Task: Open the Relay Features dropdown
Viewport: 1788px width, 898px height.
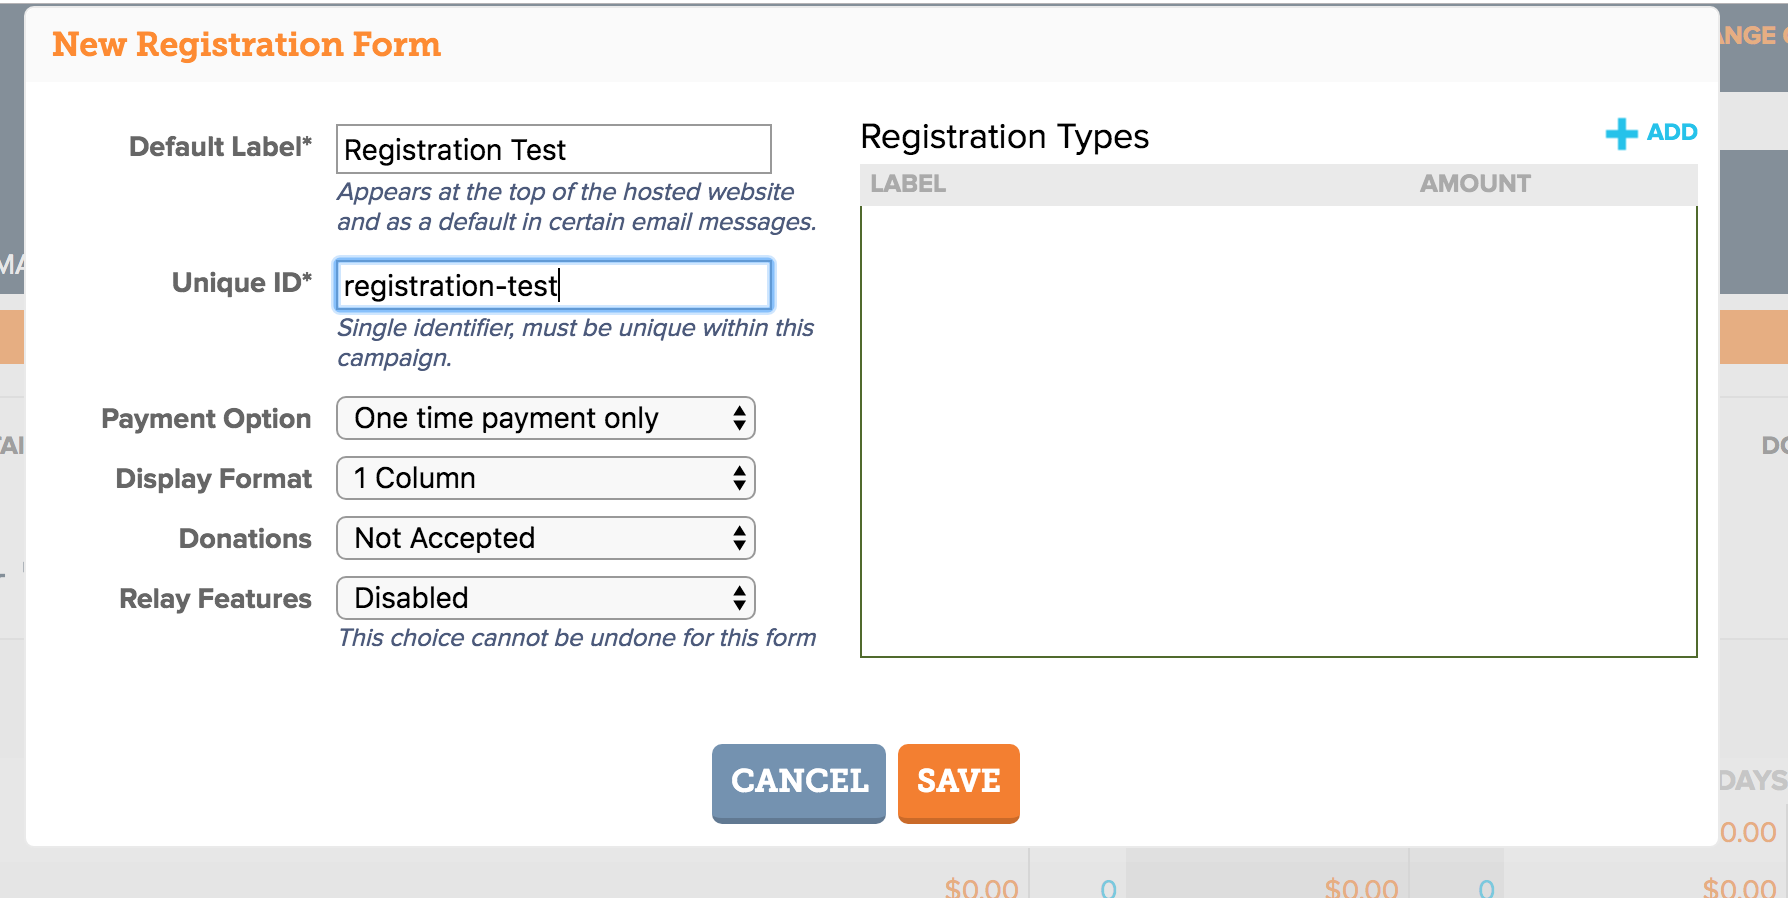Action: coord(546,598)
